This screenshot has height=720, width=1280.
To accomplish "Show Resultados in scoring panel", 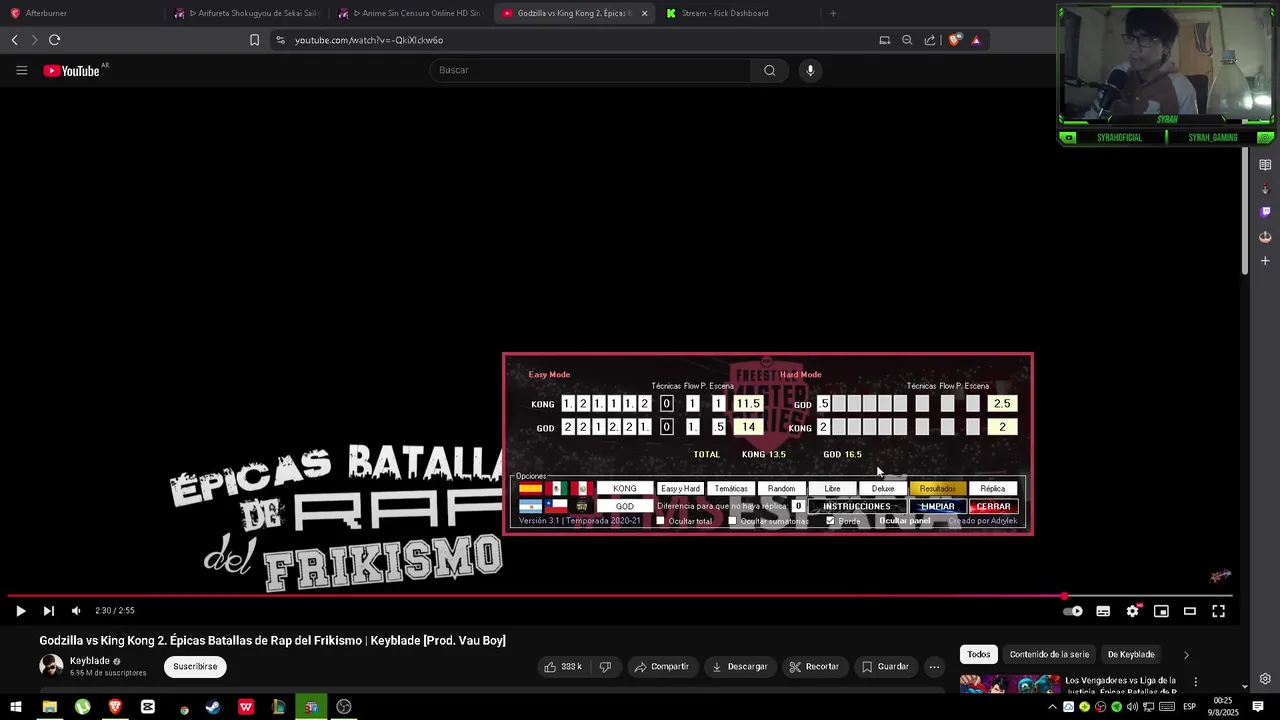I will coord(937,489).
